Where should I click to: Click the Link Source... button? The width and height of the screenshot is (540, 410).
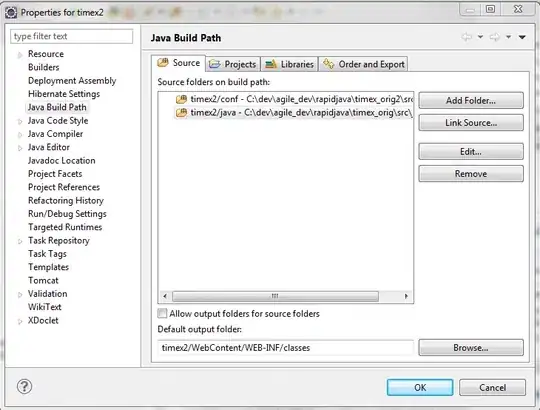471,123
